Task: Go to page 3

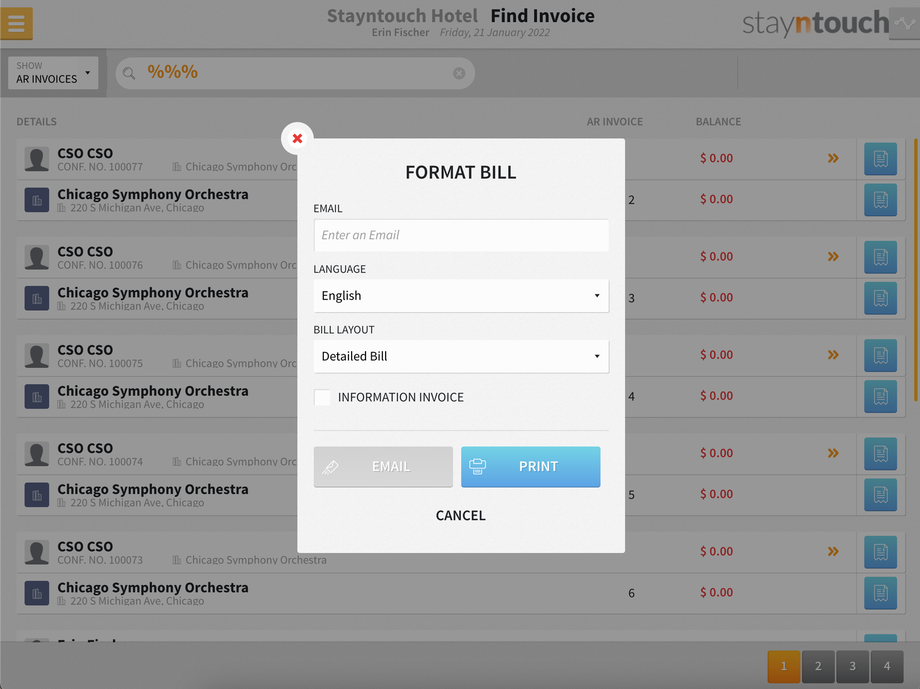Action: click(853, 666)
